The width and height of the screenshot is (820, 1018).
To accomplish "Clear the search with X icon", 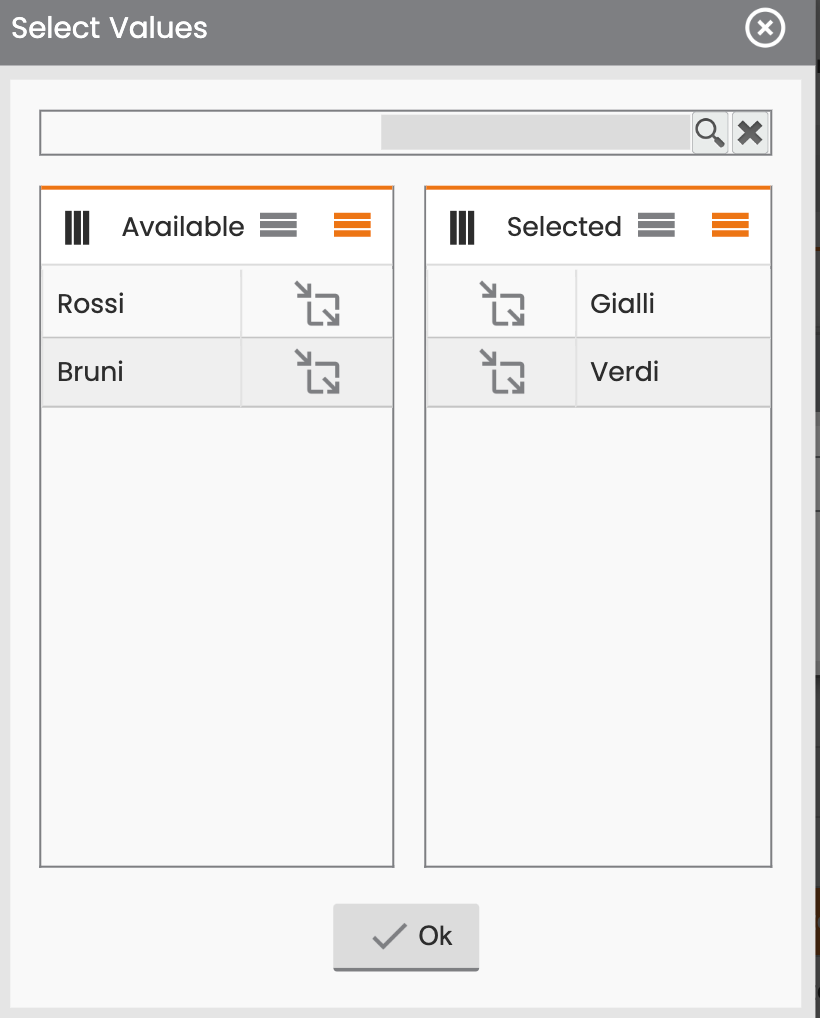I will click(x=750, y=133).
